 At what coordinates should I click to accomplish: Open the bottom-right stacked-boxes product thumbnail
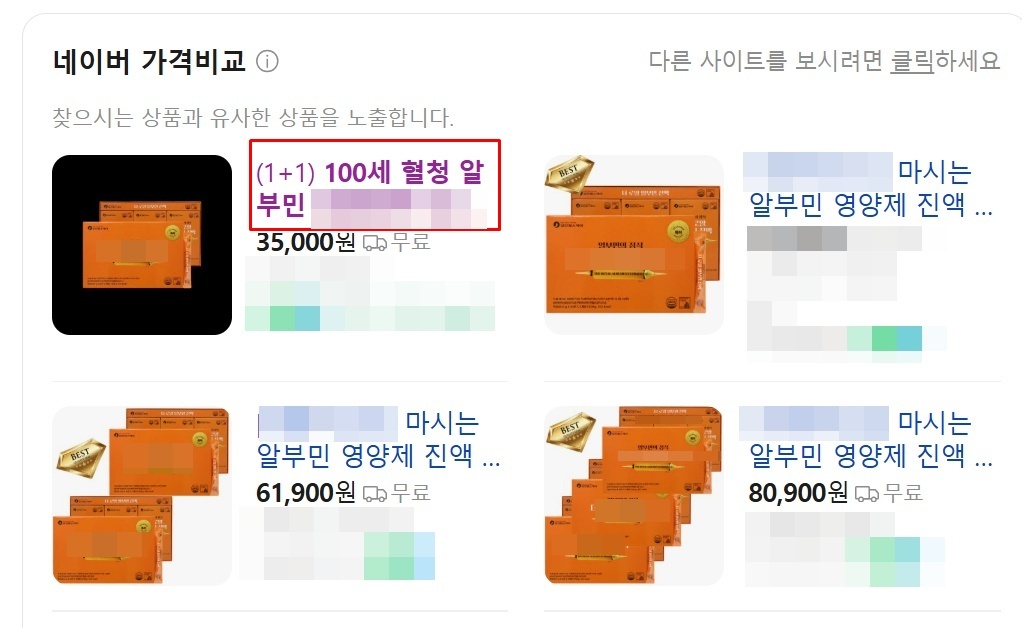point(634,496)
